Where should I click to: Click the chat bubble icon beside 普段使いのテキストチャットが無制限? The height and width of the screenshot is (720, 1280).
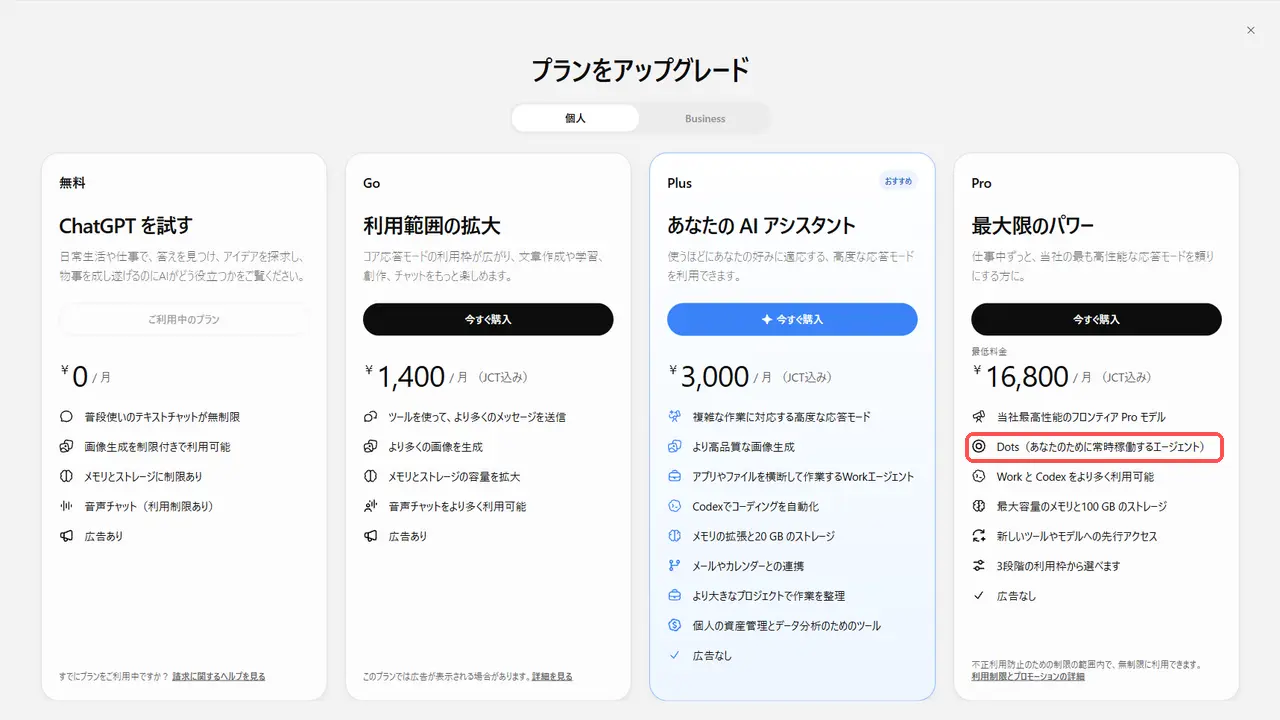[x=67, y=417]
